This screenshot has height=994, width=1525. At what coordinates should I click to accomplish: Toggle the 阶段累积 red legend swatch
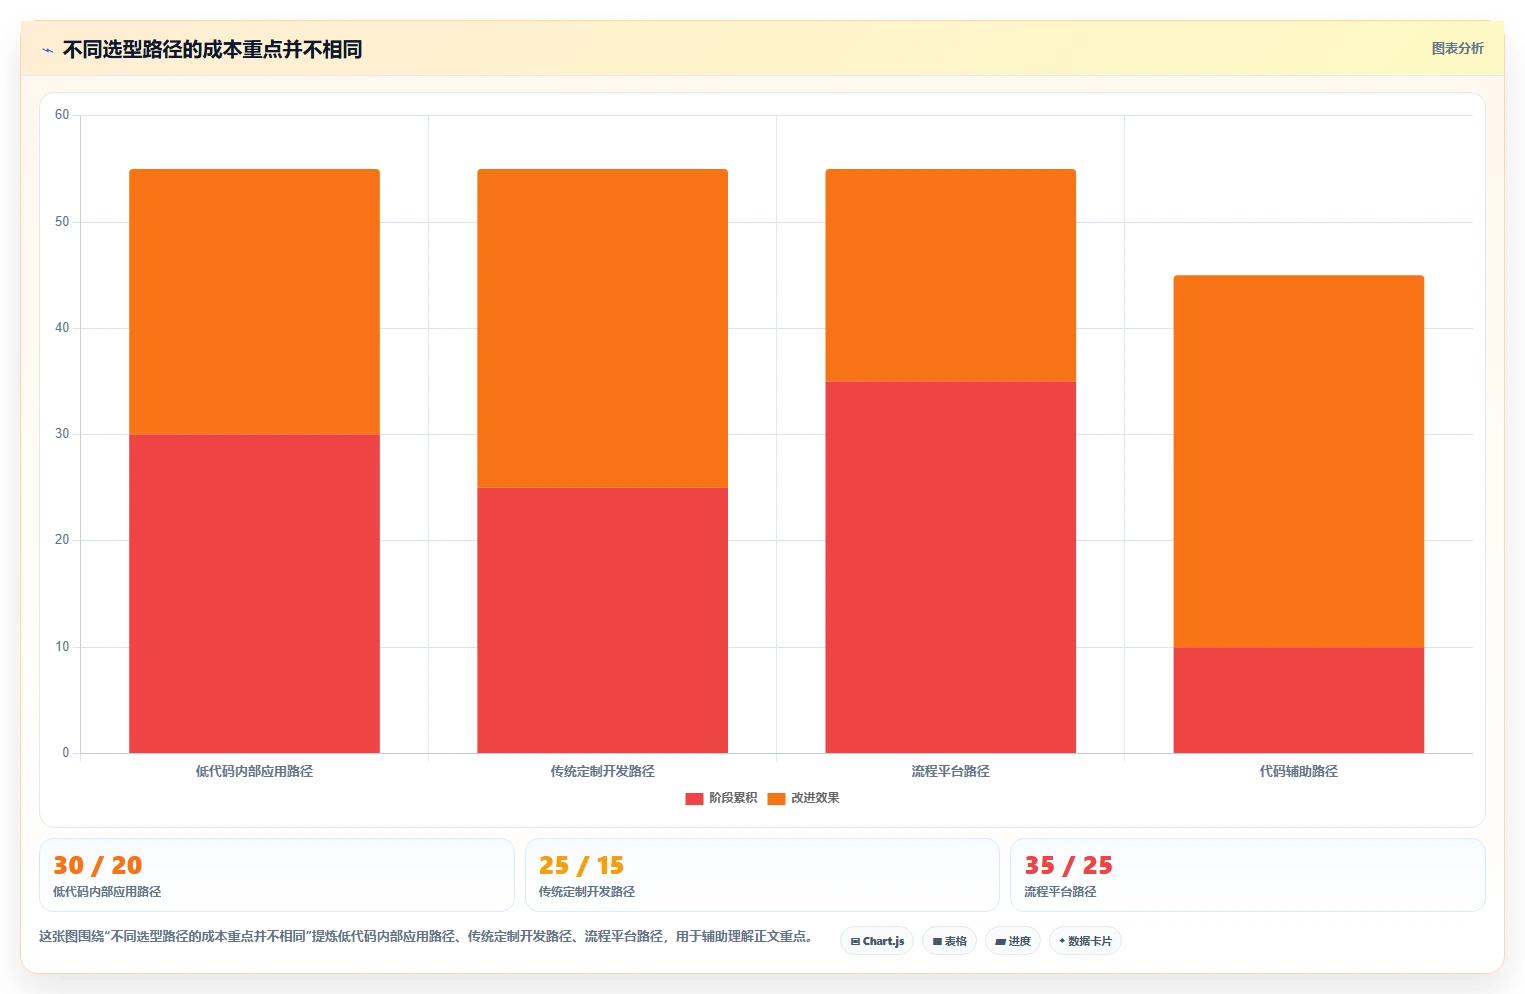(694, 798)
